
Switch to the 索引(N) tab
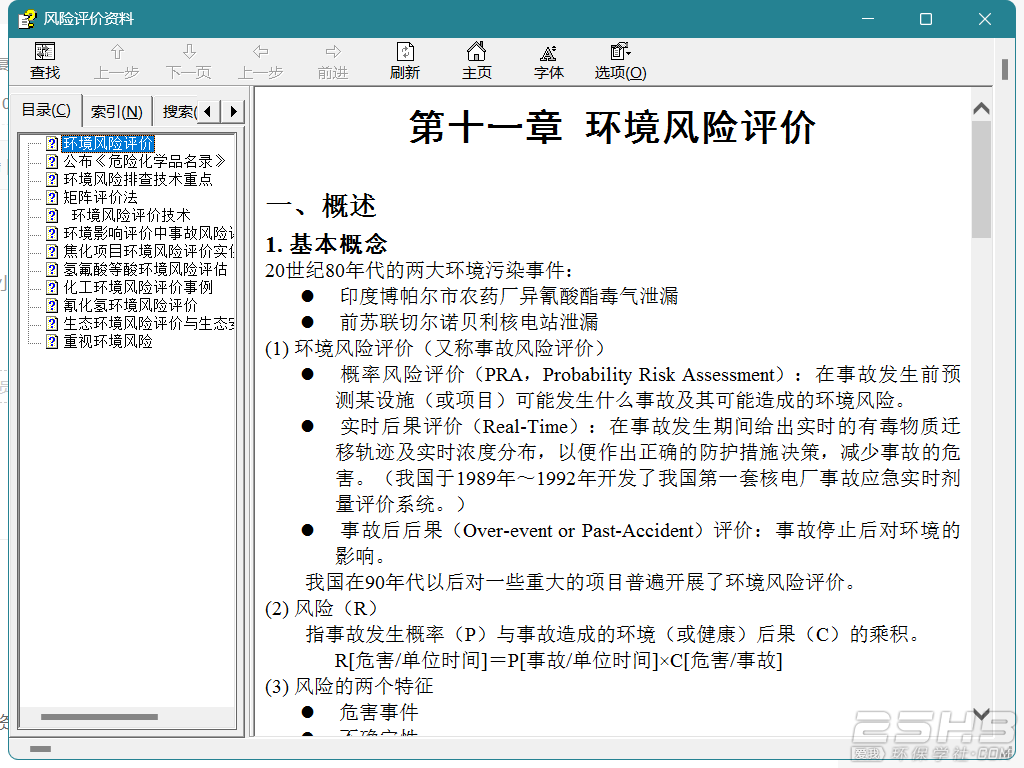pyautogui.click(x=117, y=112)
